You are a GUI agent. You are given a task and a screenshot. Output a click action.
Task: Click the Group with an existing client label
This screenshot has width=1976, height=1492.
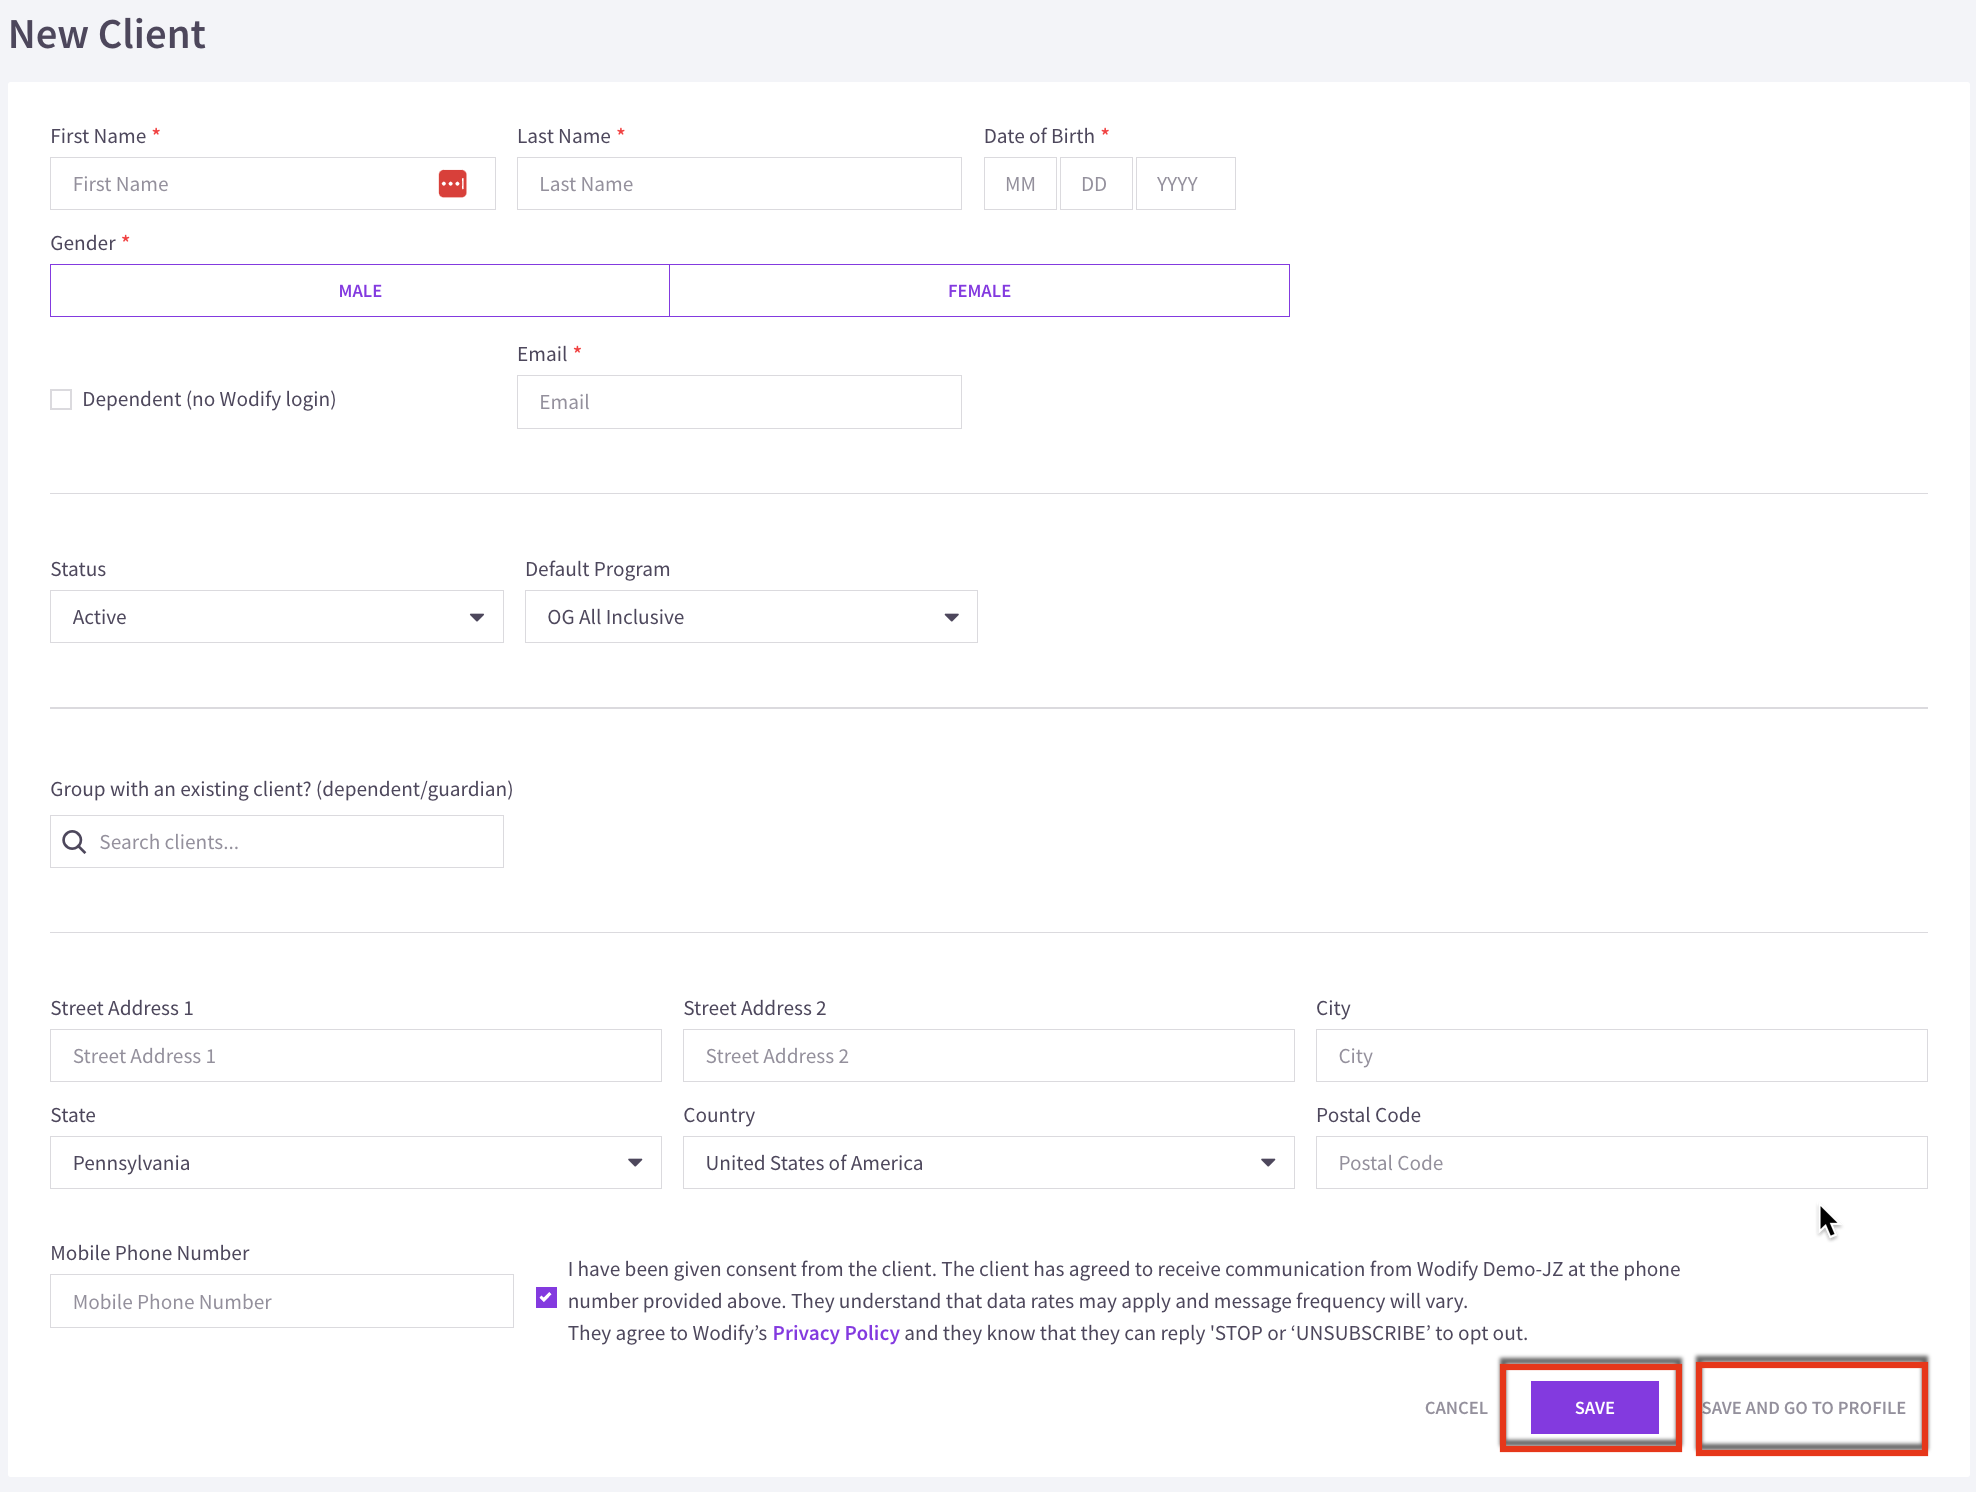pyautogui.click(x=282, y=789)
